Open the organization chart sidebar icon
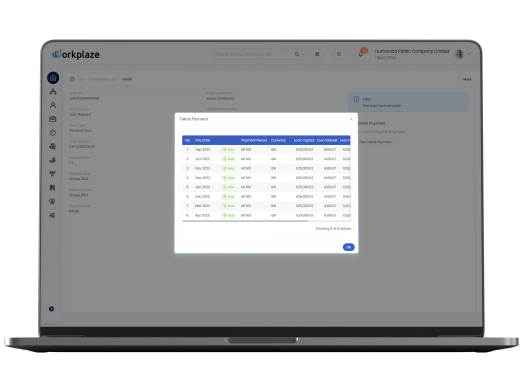 click(x=53, y=92)
